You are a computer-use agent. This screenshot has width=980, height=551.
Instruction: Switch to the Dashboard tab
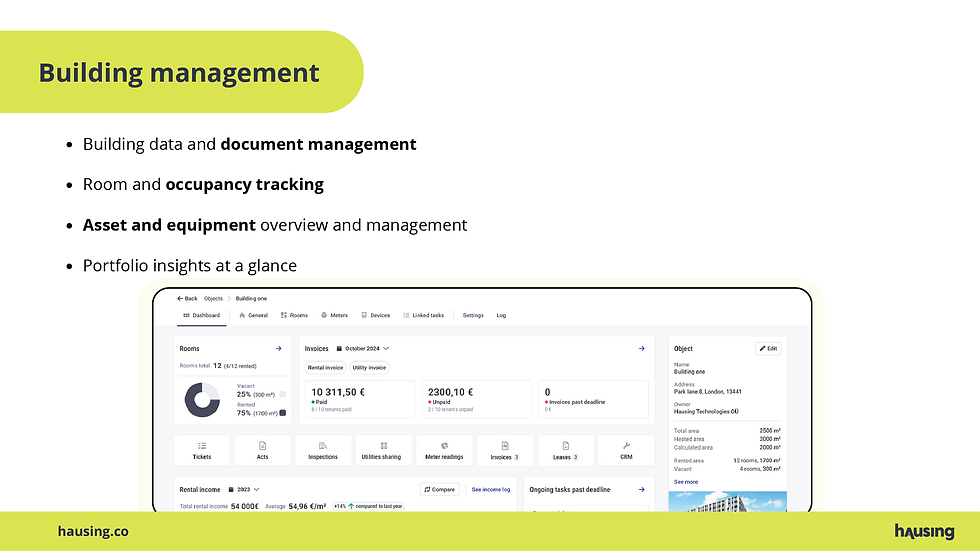201,315
